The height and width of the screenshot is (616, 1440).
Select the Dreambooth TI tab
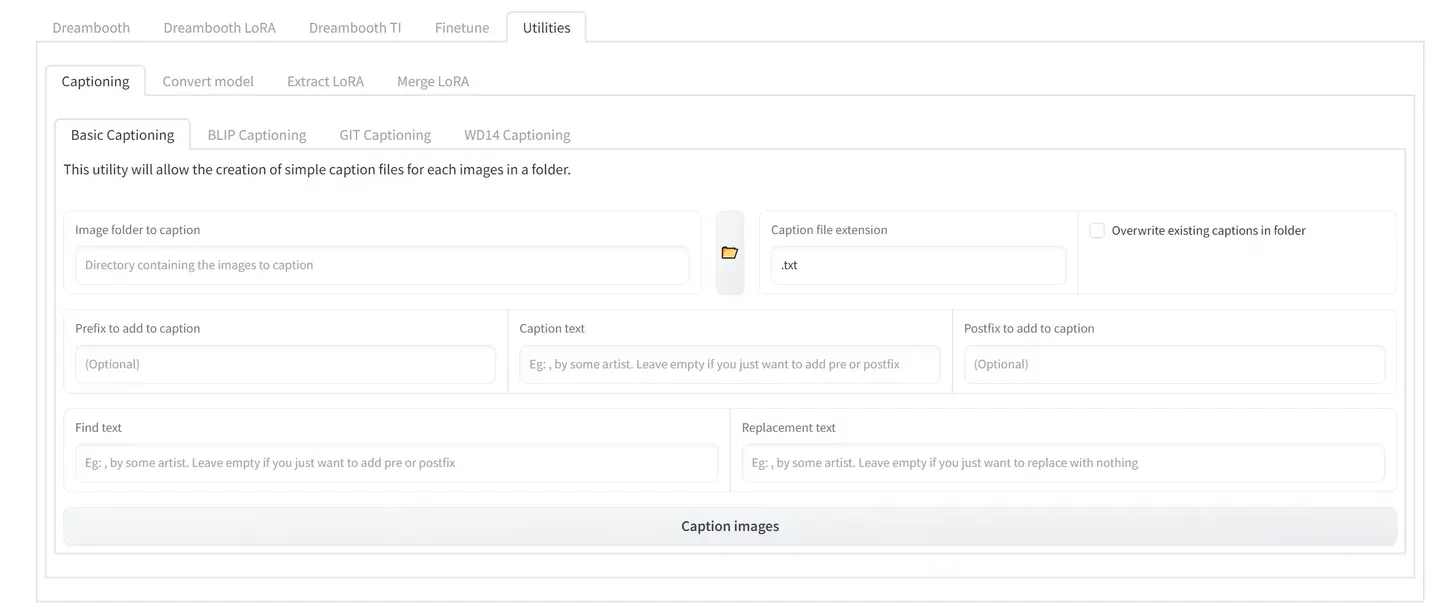pyautogui.click(x=355, y=28)
